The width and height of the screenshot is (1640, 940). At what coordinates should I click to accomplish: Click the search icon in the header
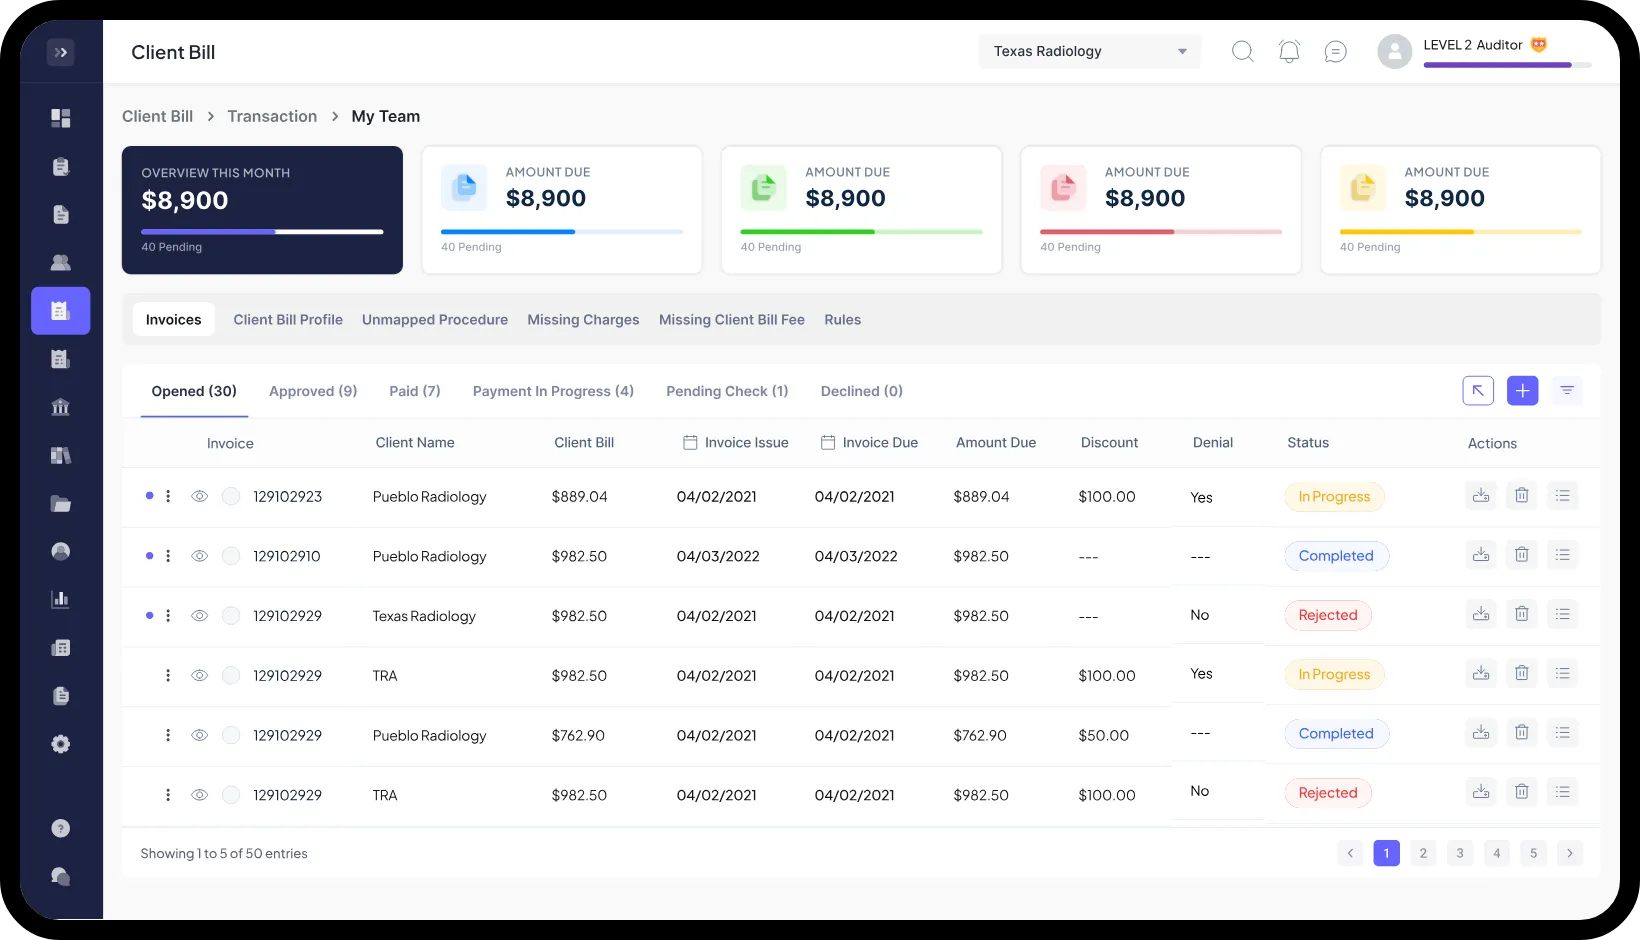click(1242, 52)
